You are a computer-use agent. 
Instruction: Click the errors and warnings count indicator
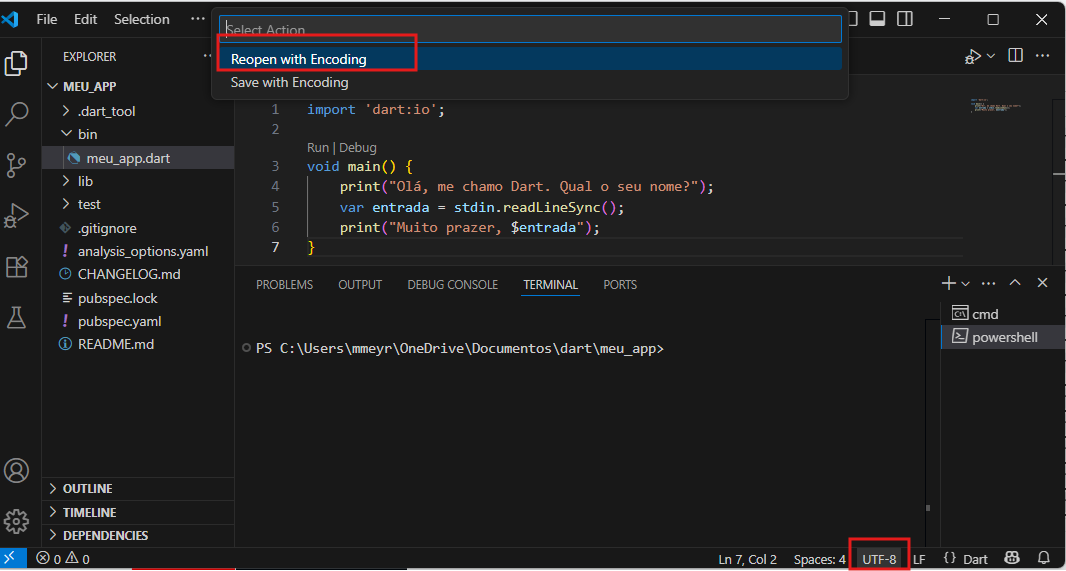[x=63, y=559]
